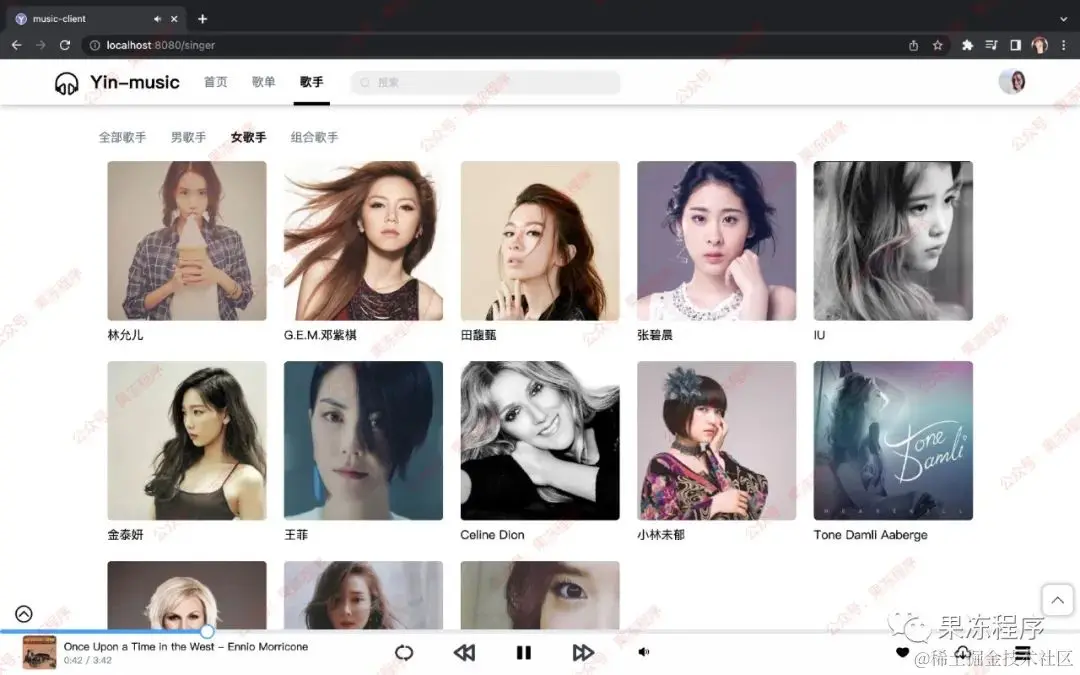Image resolution: width=1080 pixels, height=675 pixels.
Task: Click the search input field
Action: [485, 81]
